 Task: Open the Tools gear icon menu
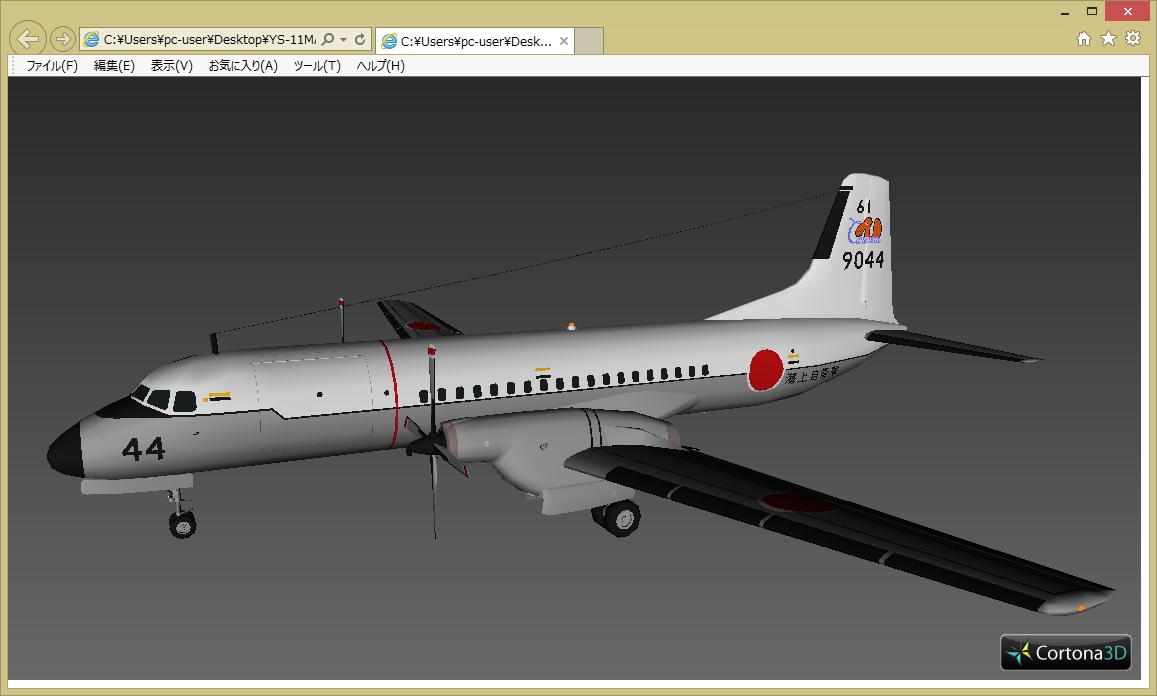pos(1133,39)
